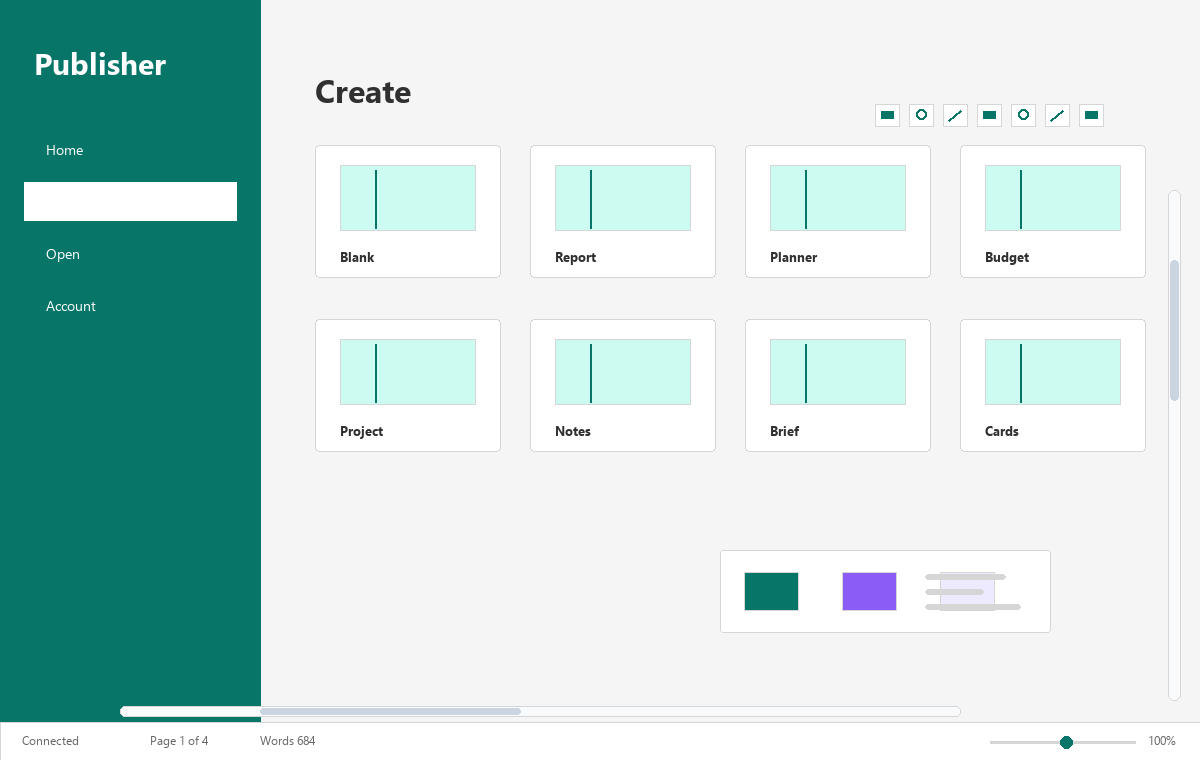Screen dimensions: 1200x760
Task: Click the Create heading
Action: tap(363, 92)
